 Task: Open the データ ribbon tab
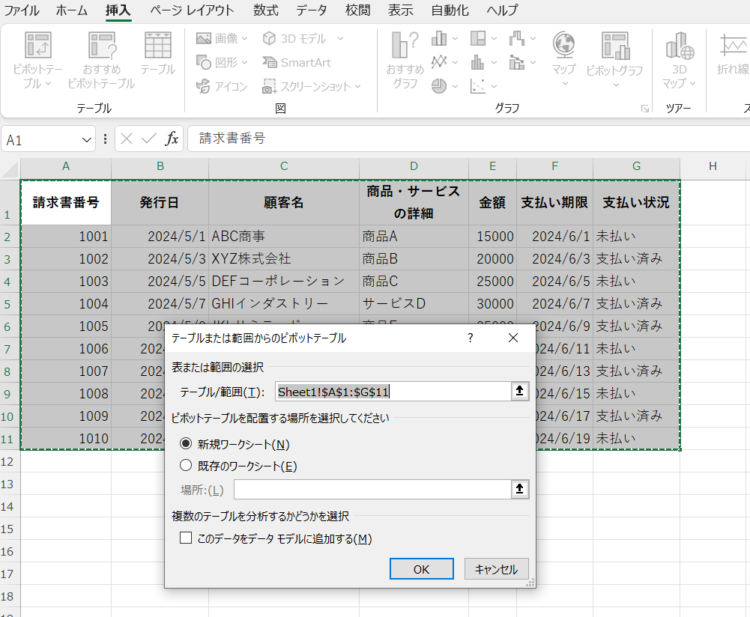click(311, 11)
